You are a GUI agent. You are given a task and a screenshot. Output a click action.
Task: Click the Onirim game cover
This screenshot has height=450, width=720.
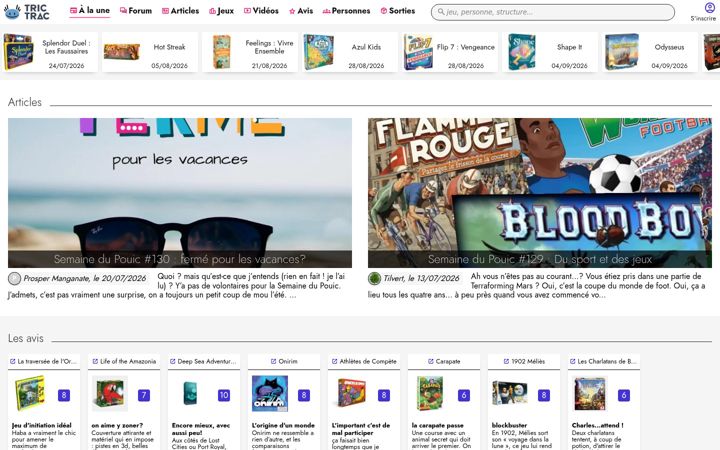(x=270, y=394)
